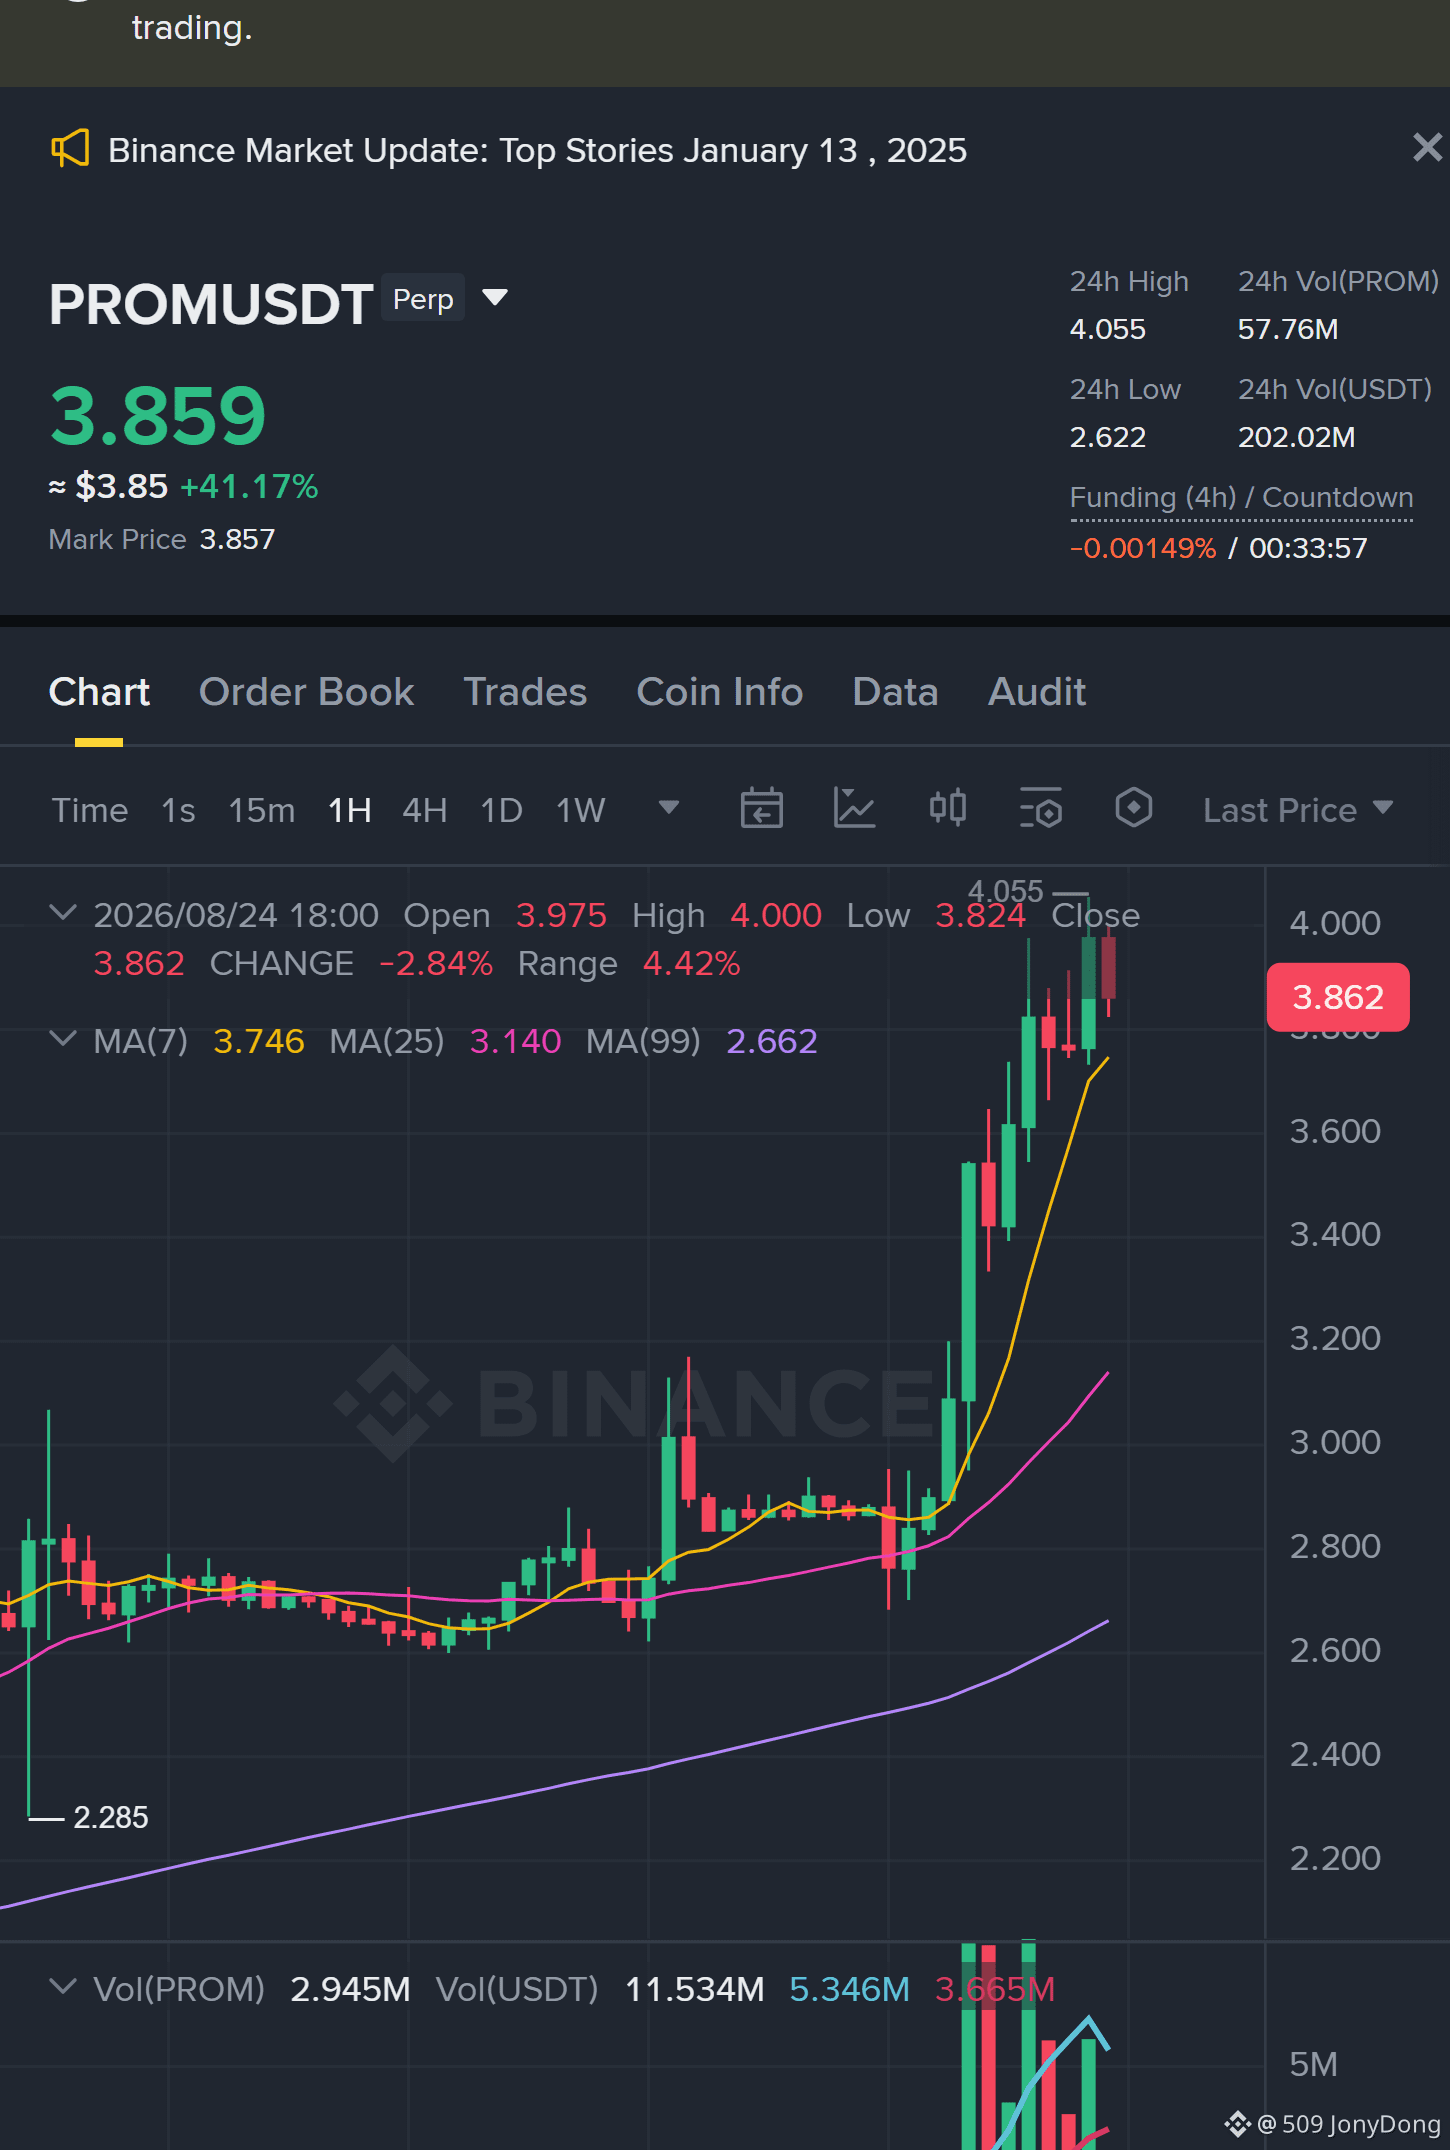Image resolution: width=1450 pixels, height=2150 pixels.
Task: Collapse the MA indicator legend
Action: 63,1039
